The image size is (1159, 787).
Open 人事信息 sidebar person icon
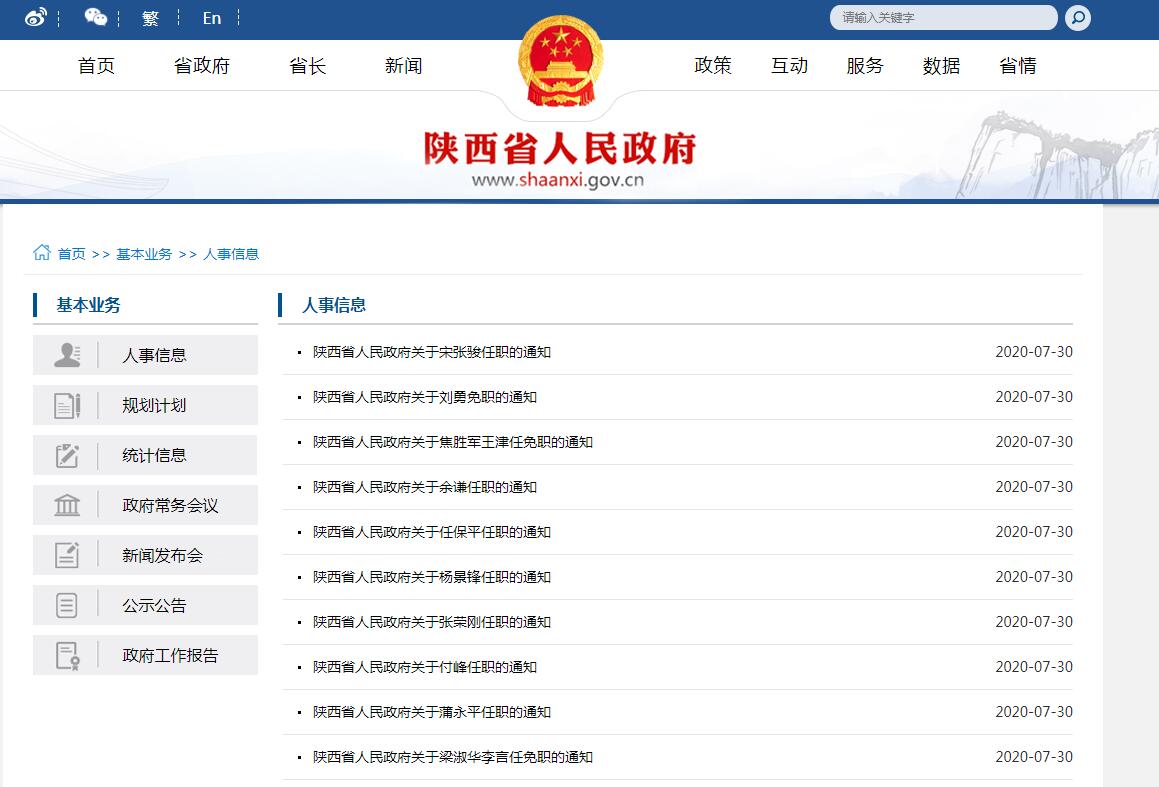coord(67,355)
